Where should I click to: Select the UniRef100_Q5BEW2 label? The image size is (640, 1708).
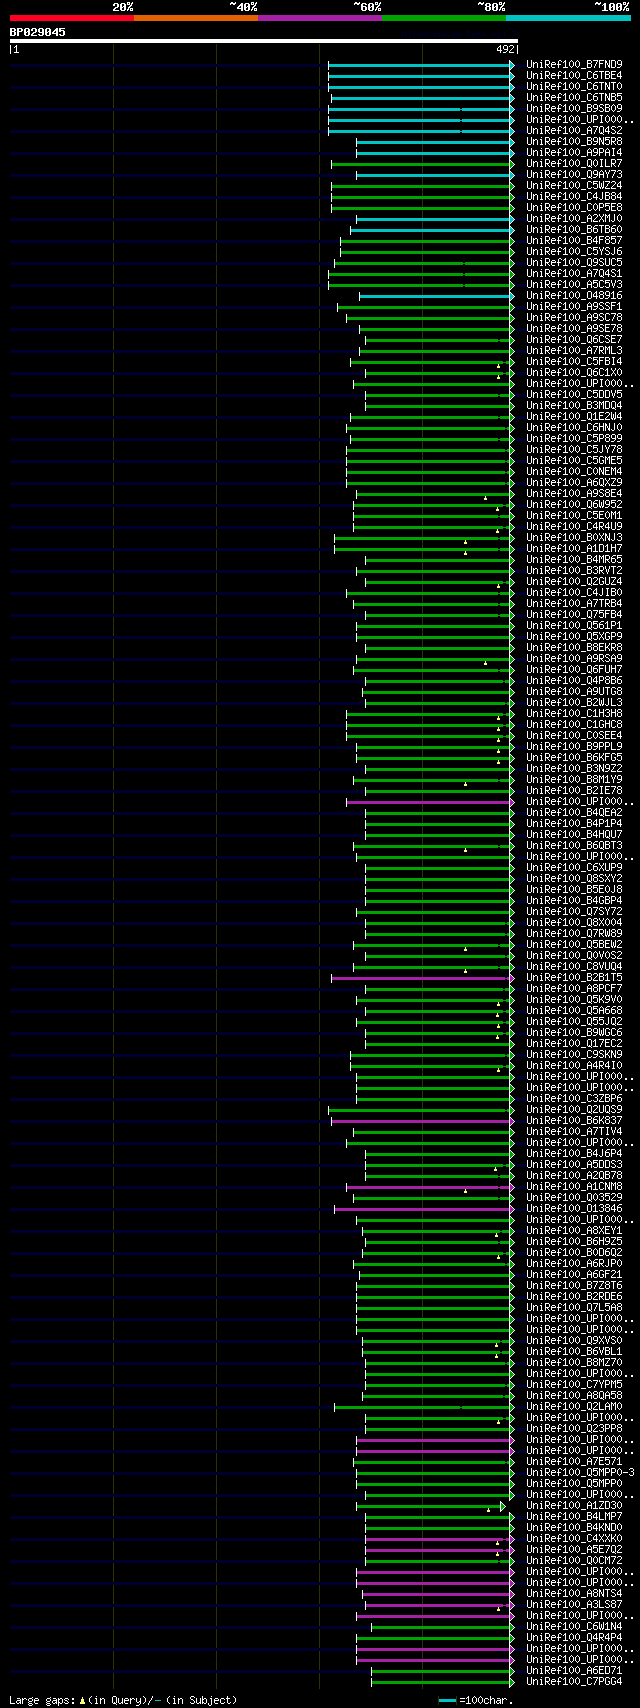coord(574,944)
